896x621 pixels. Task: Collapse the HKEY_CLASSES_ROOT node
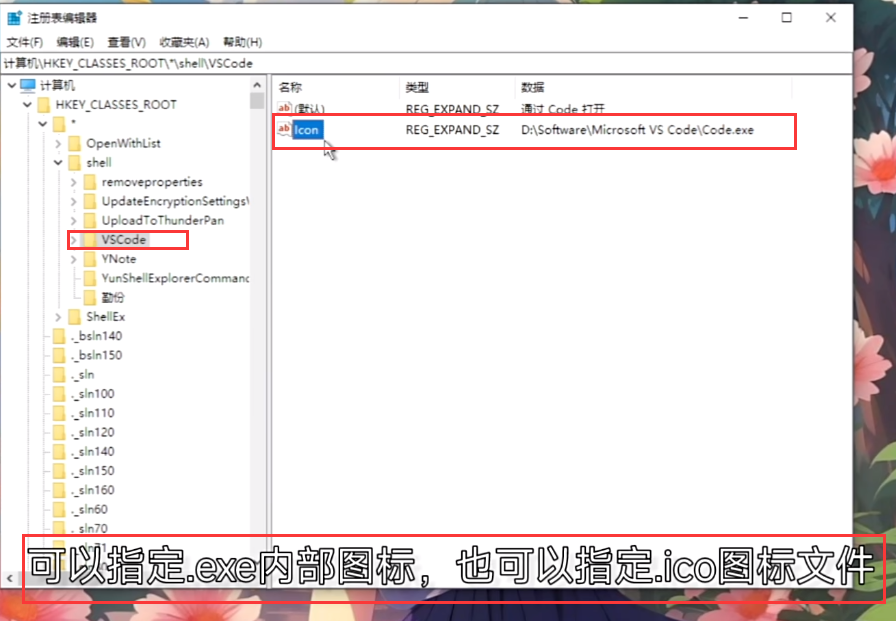coord(26,105)
